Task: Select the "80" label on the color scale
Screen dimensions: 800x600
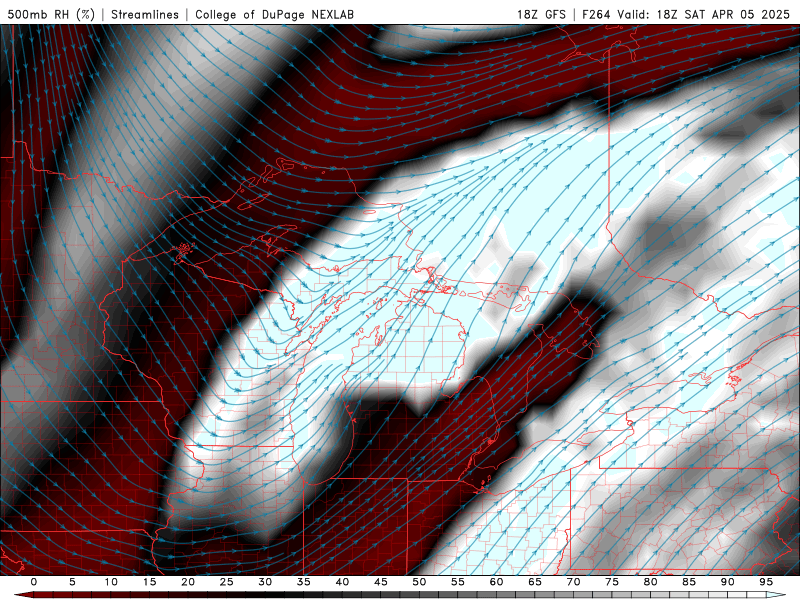Action: point(650,582)
